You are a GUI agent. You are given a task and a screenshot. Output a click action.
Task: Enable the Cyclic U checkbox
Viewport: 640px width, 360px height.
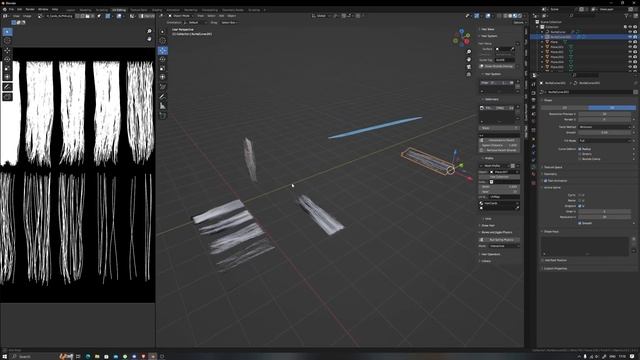pyautogui.click(x=580, y=195)
